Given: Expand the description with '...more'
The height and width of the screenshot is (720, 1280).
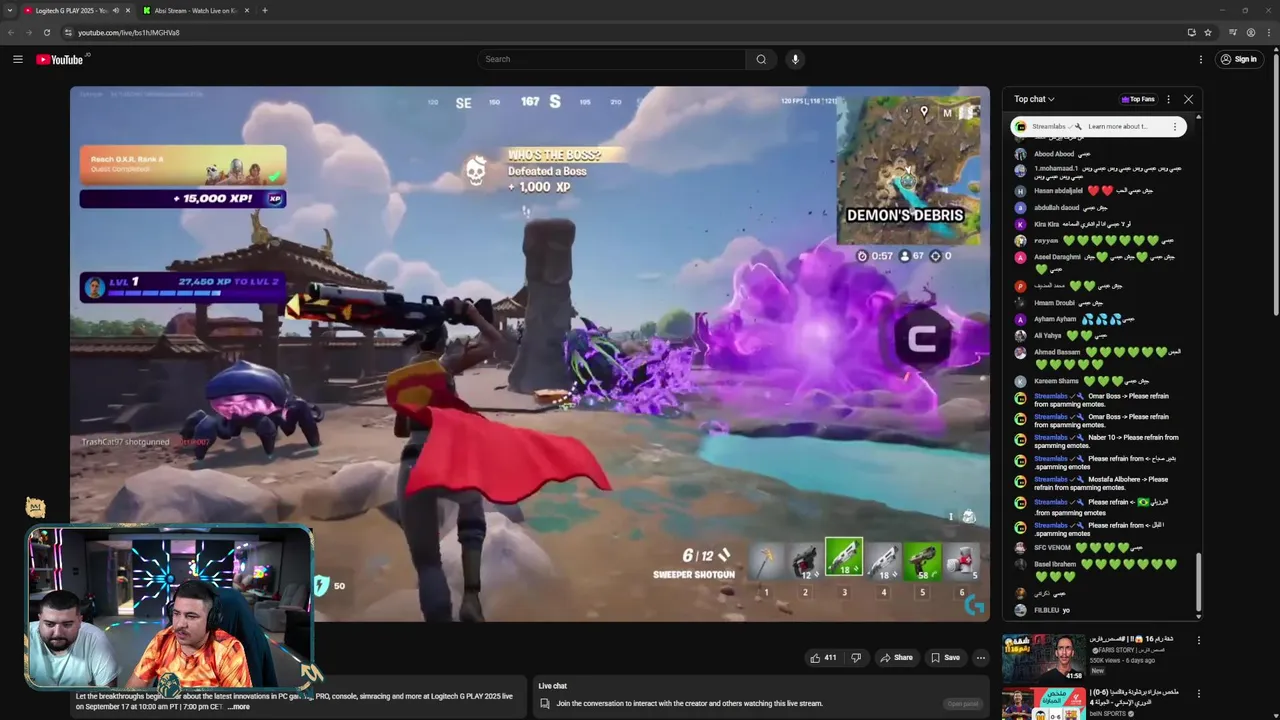Looking at the screenshot, I should point(239,707).
